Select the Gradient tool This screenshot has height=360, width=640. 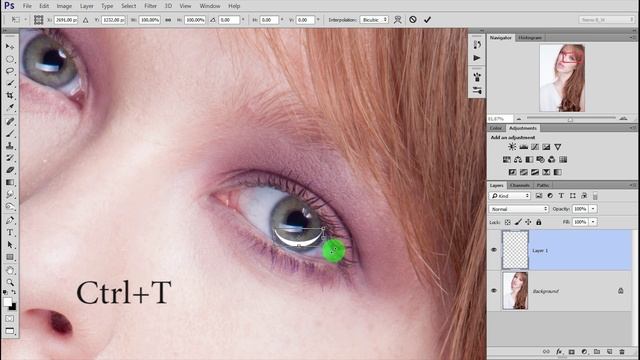[10, 182]
